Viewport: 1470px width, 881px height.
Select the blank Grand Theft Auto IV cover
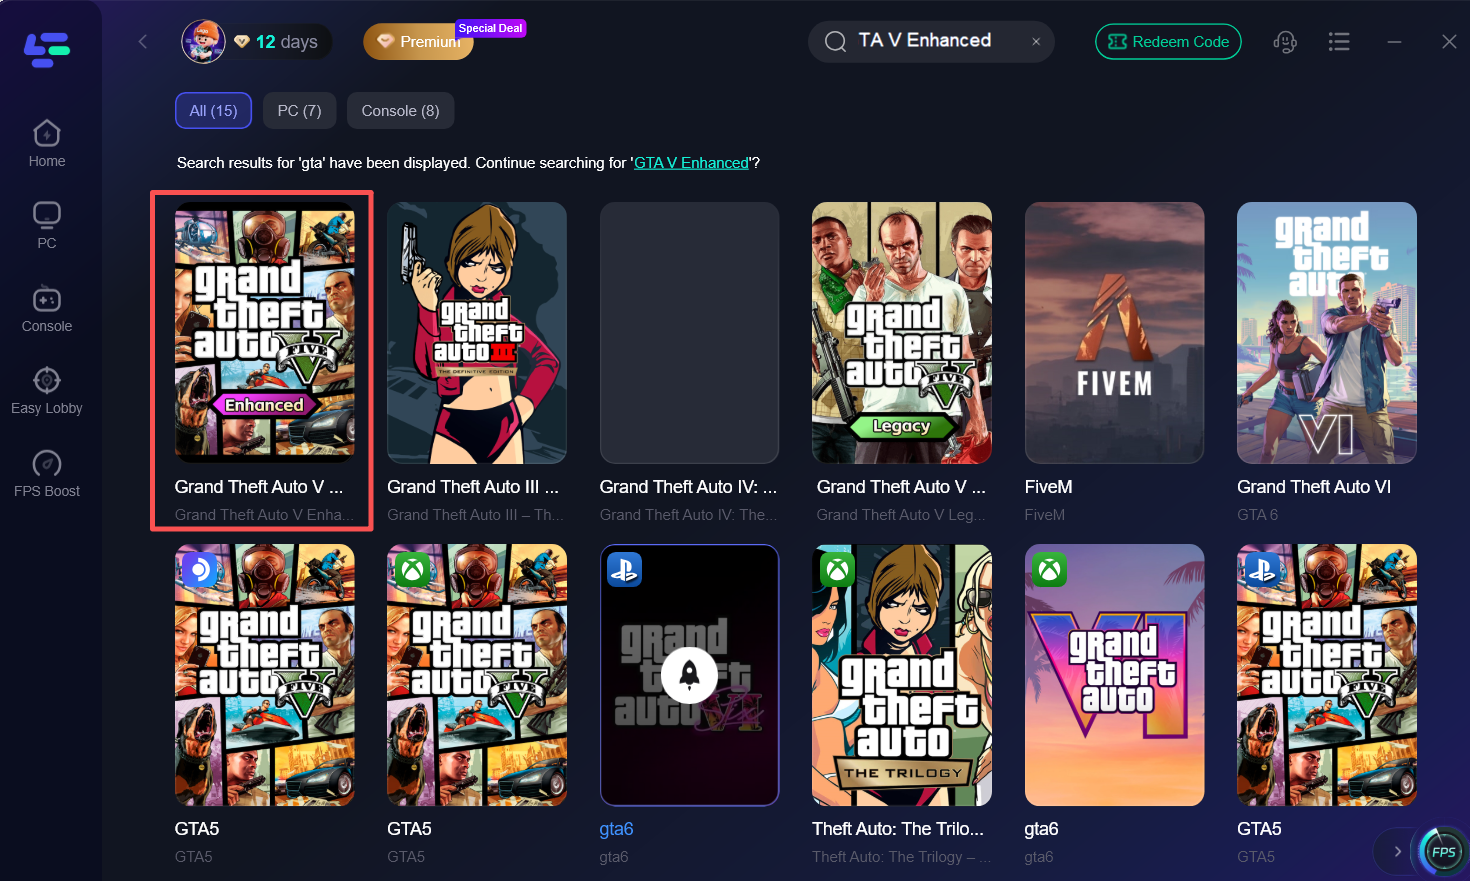tap(689, 333)
